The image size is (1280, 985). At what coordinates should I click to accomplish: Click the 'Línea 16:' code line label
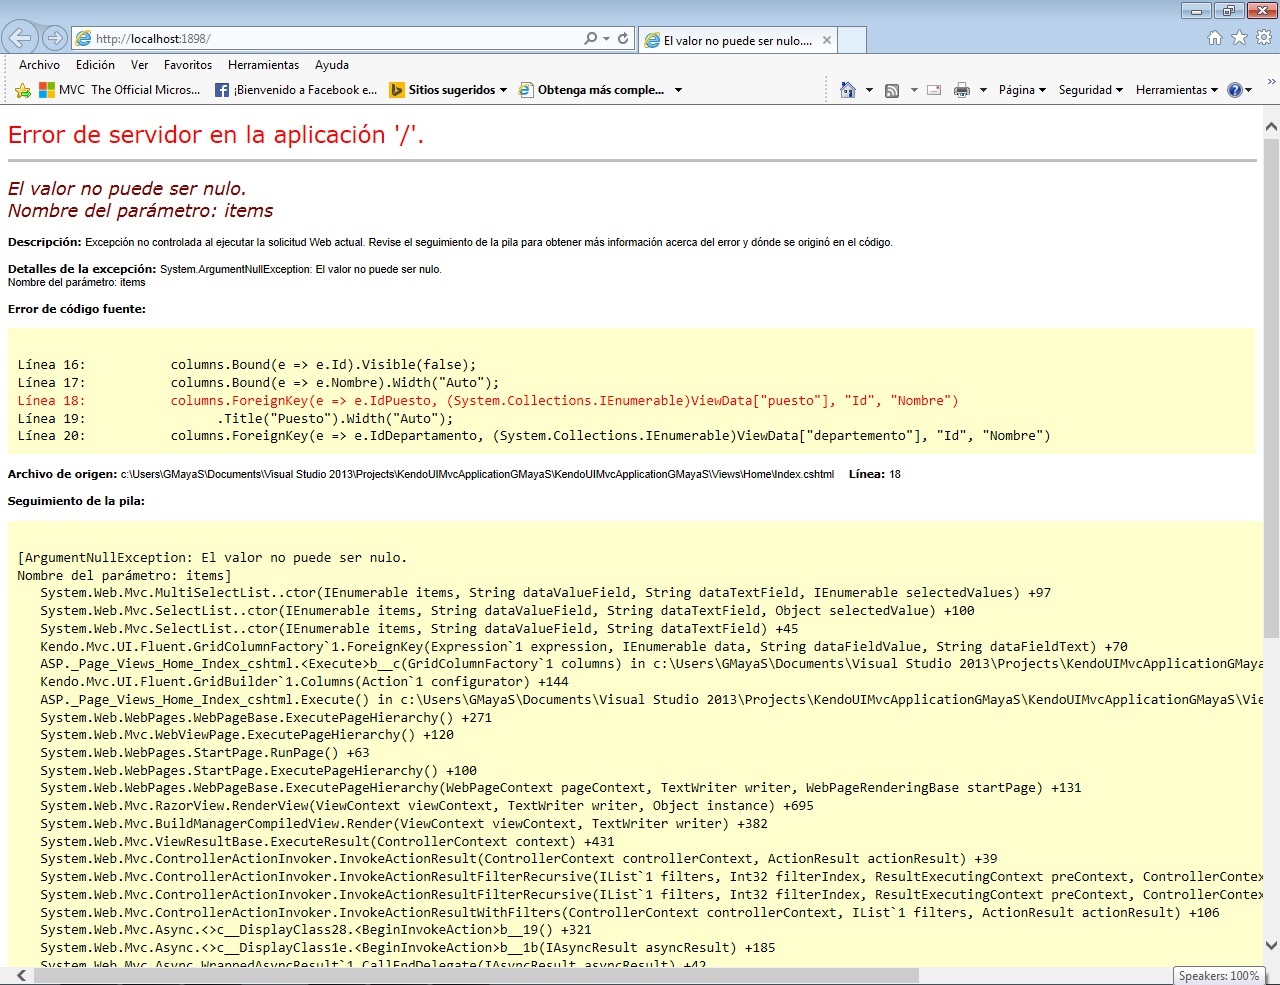pos(51,365)
